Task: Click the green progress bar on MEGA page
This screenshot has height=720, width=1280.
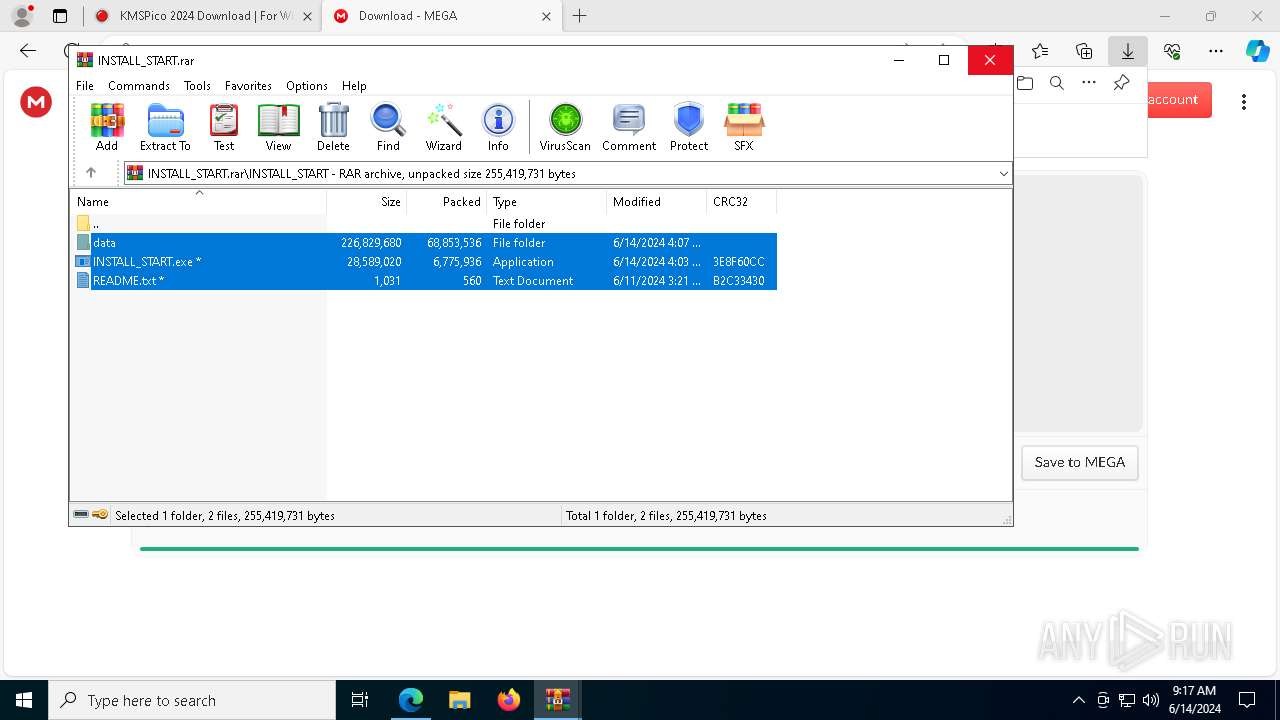Action: coord(639,548)
